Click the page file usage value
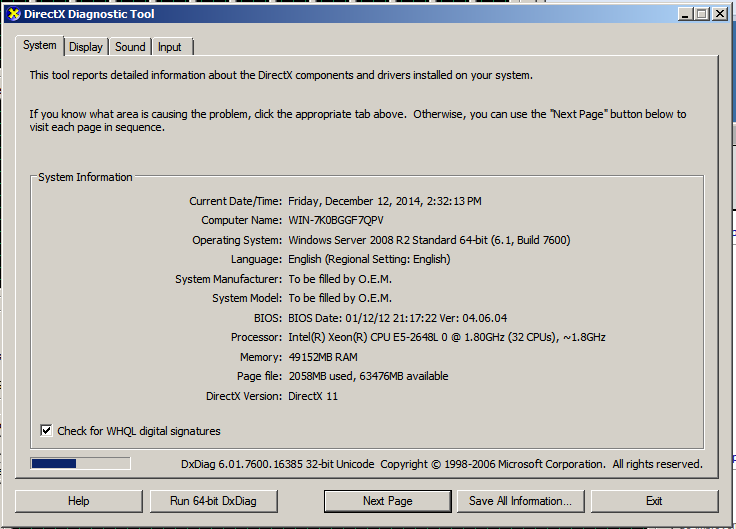This screenshot has width=736, height=529. [368, 376]
